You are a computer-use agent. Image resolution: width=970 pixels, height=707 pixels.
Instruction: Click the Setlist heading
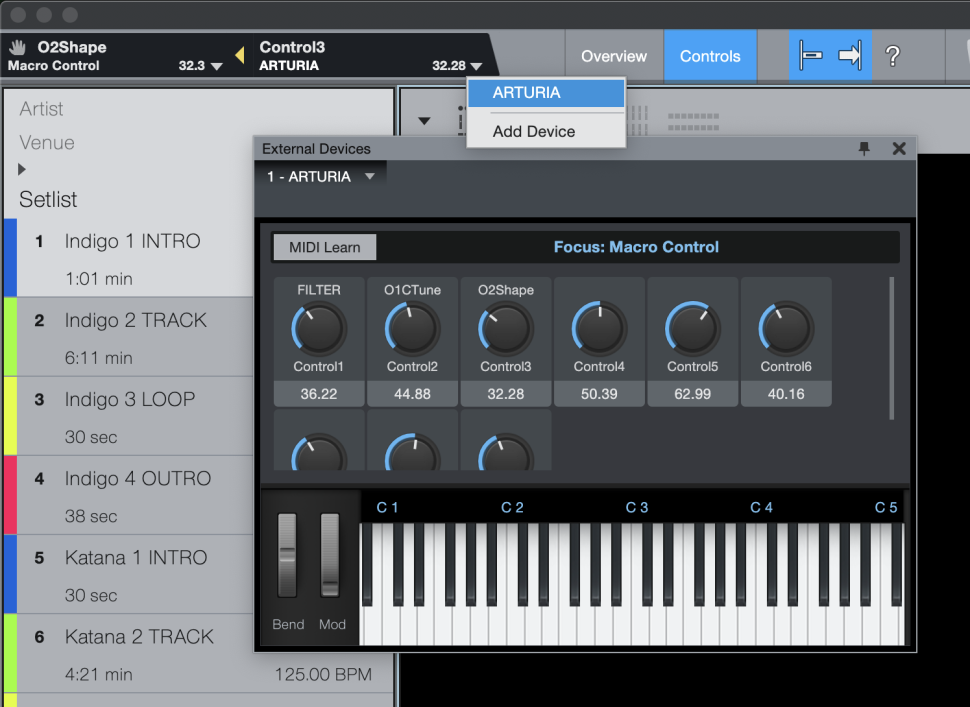48,199
